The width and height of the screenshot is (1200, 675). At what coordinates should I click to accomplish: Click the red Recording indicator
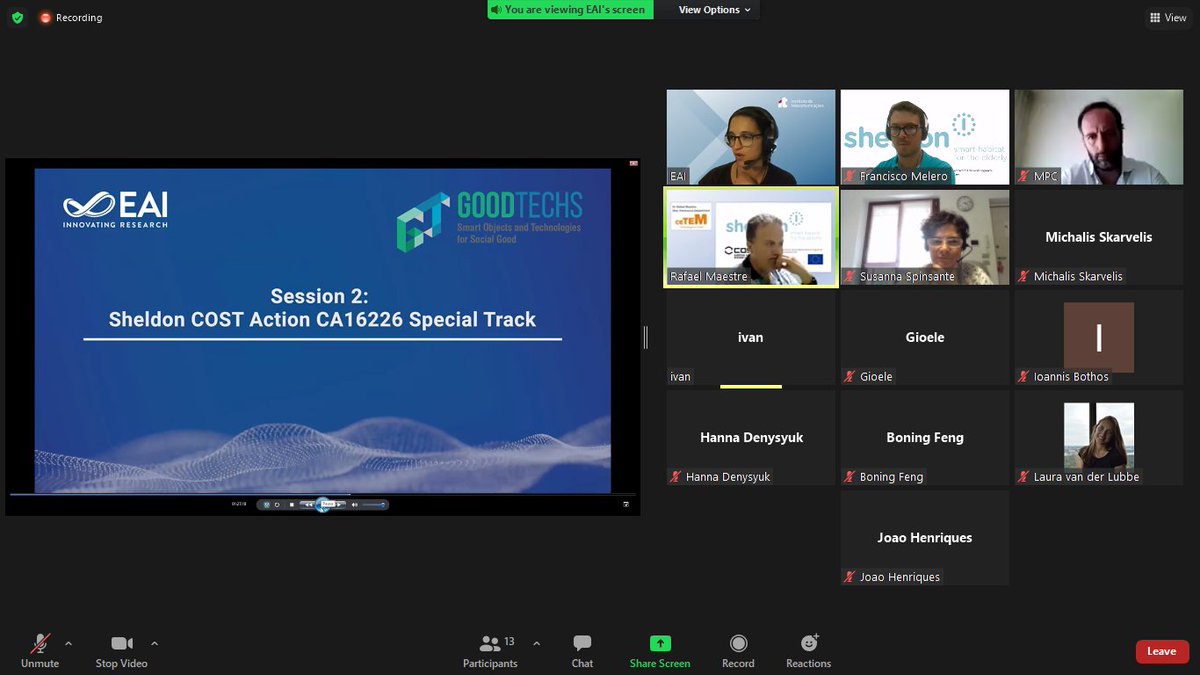[70, 18]
